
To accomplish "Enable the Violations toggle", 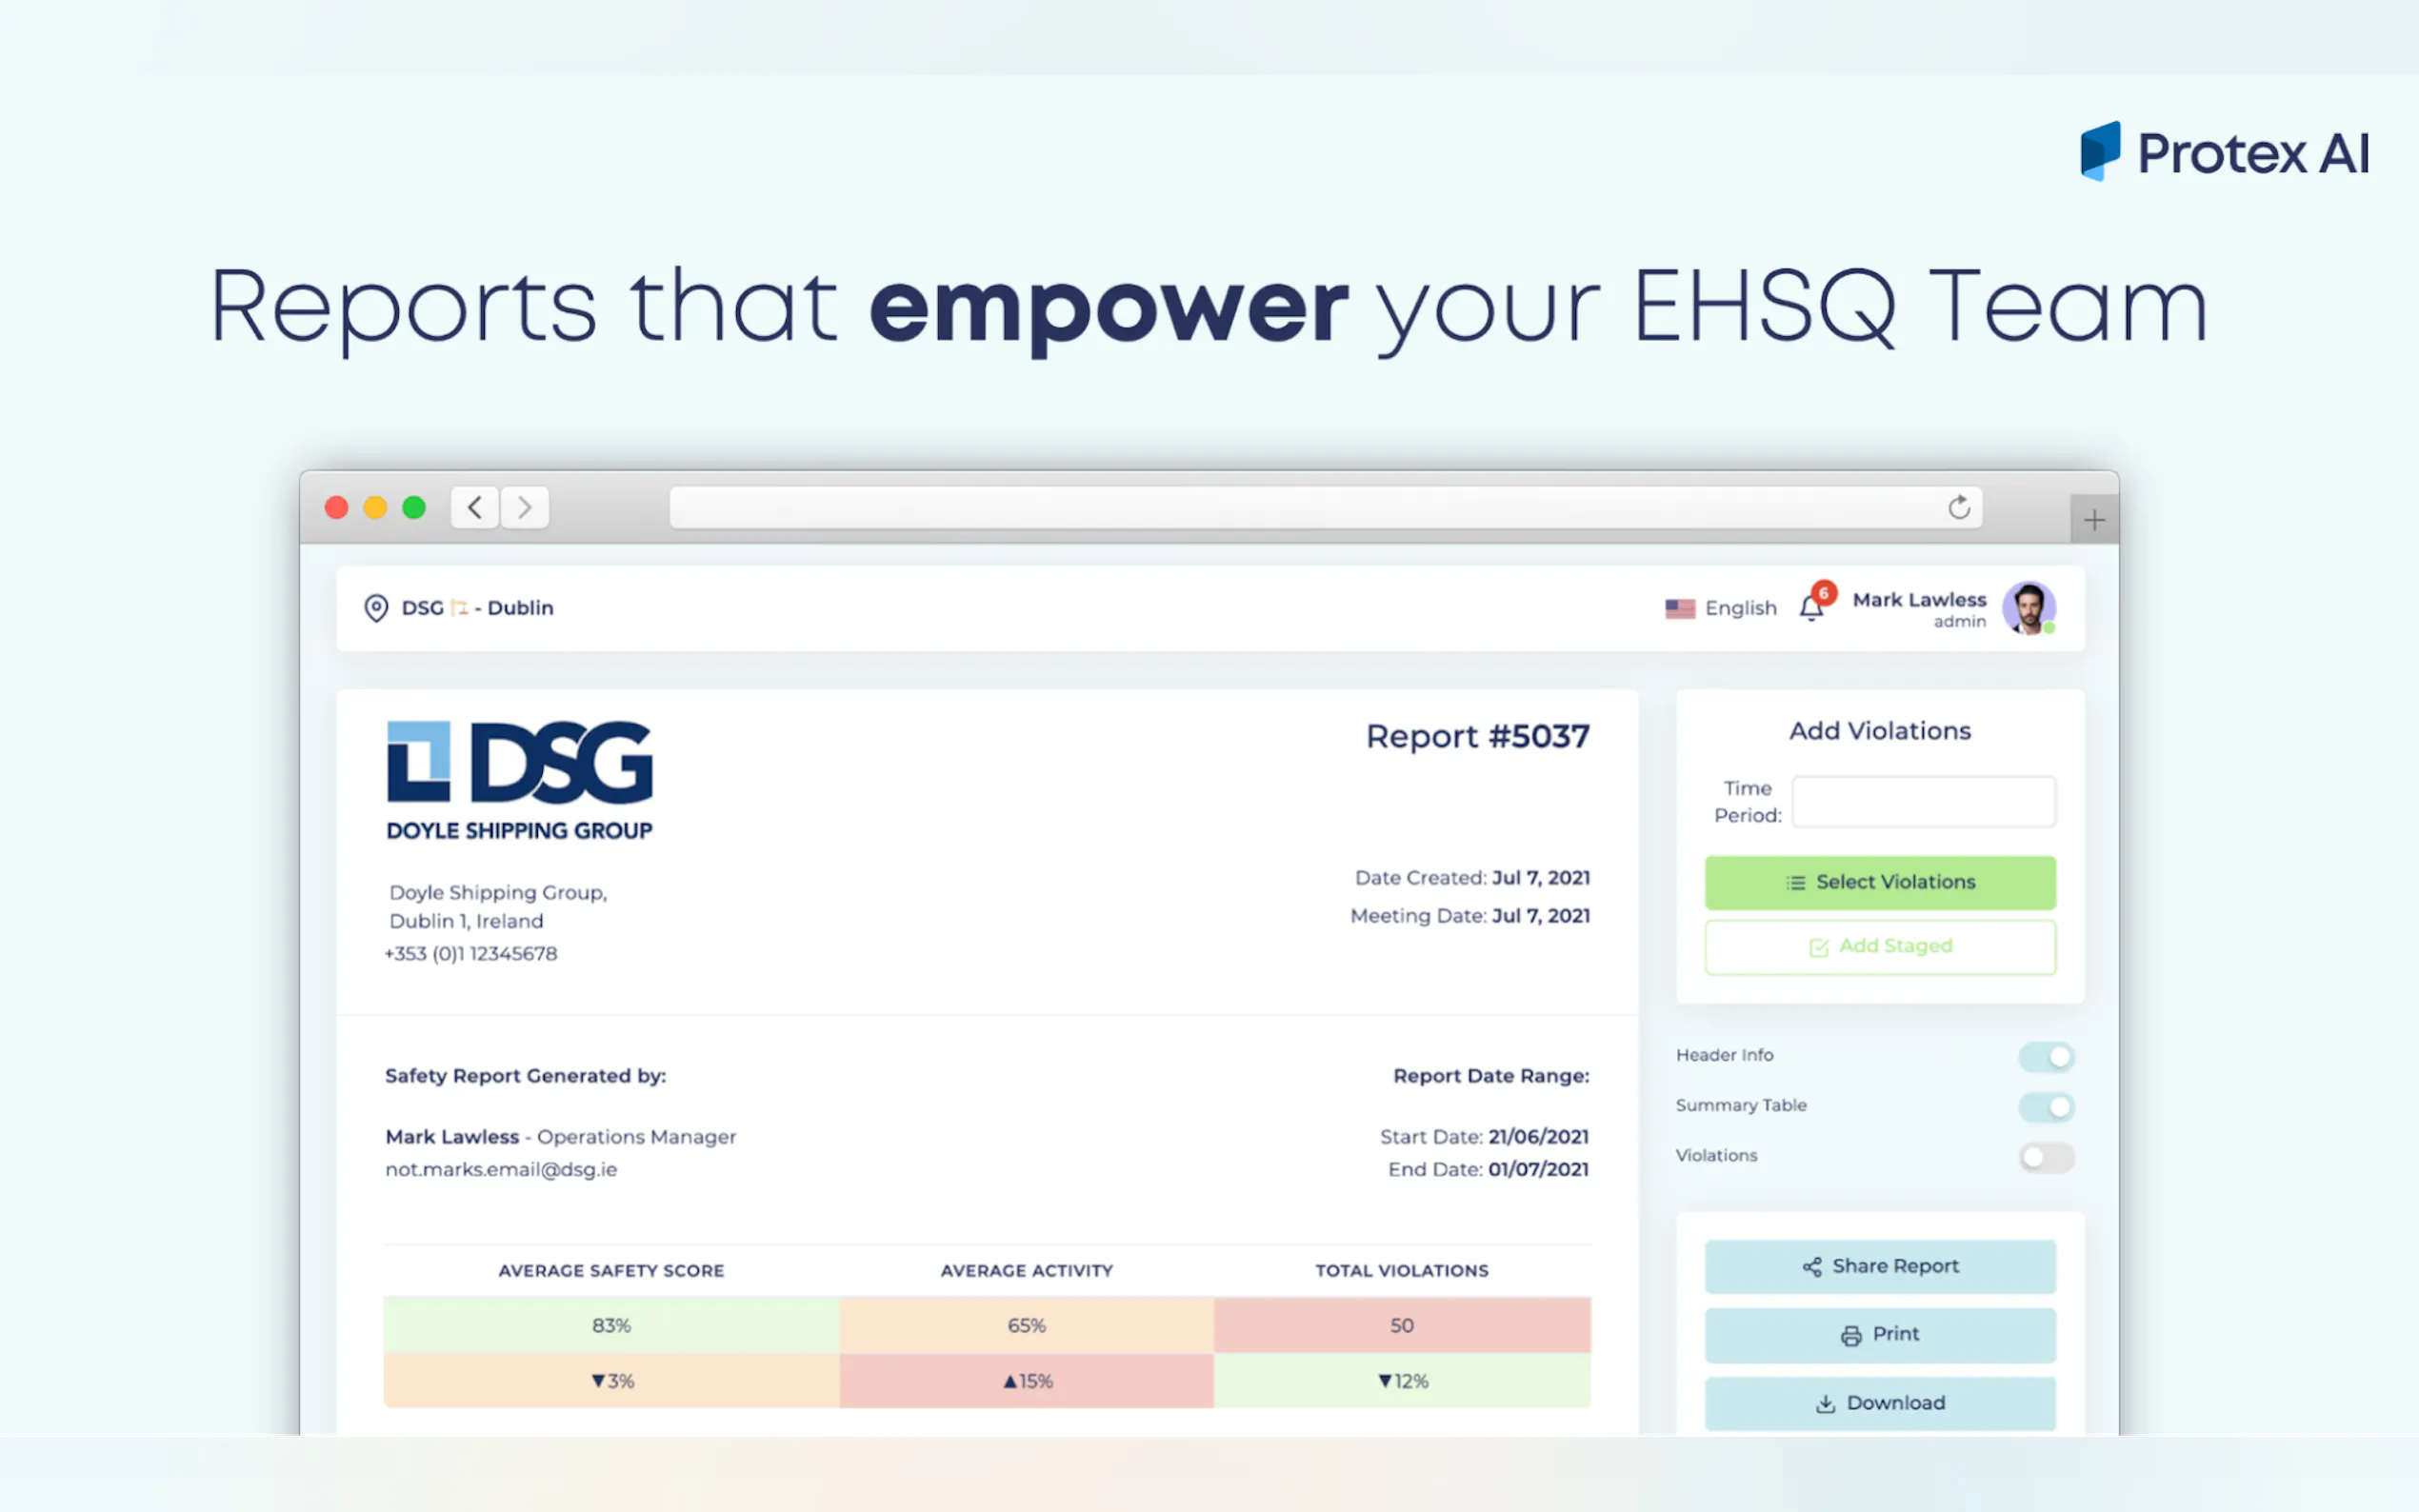I will click(x=2046, y=1157).
